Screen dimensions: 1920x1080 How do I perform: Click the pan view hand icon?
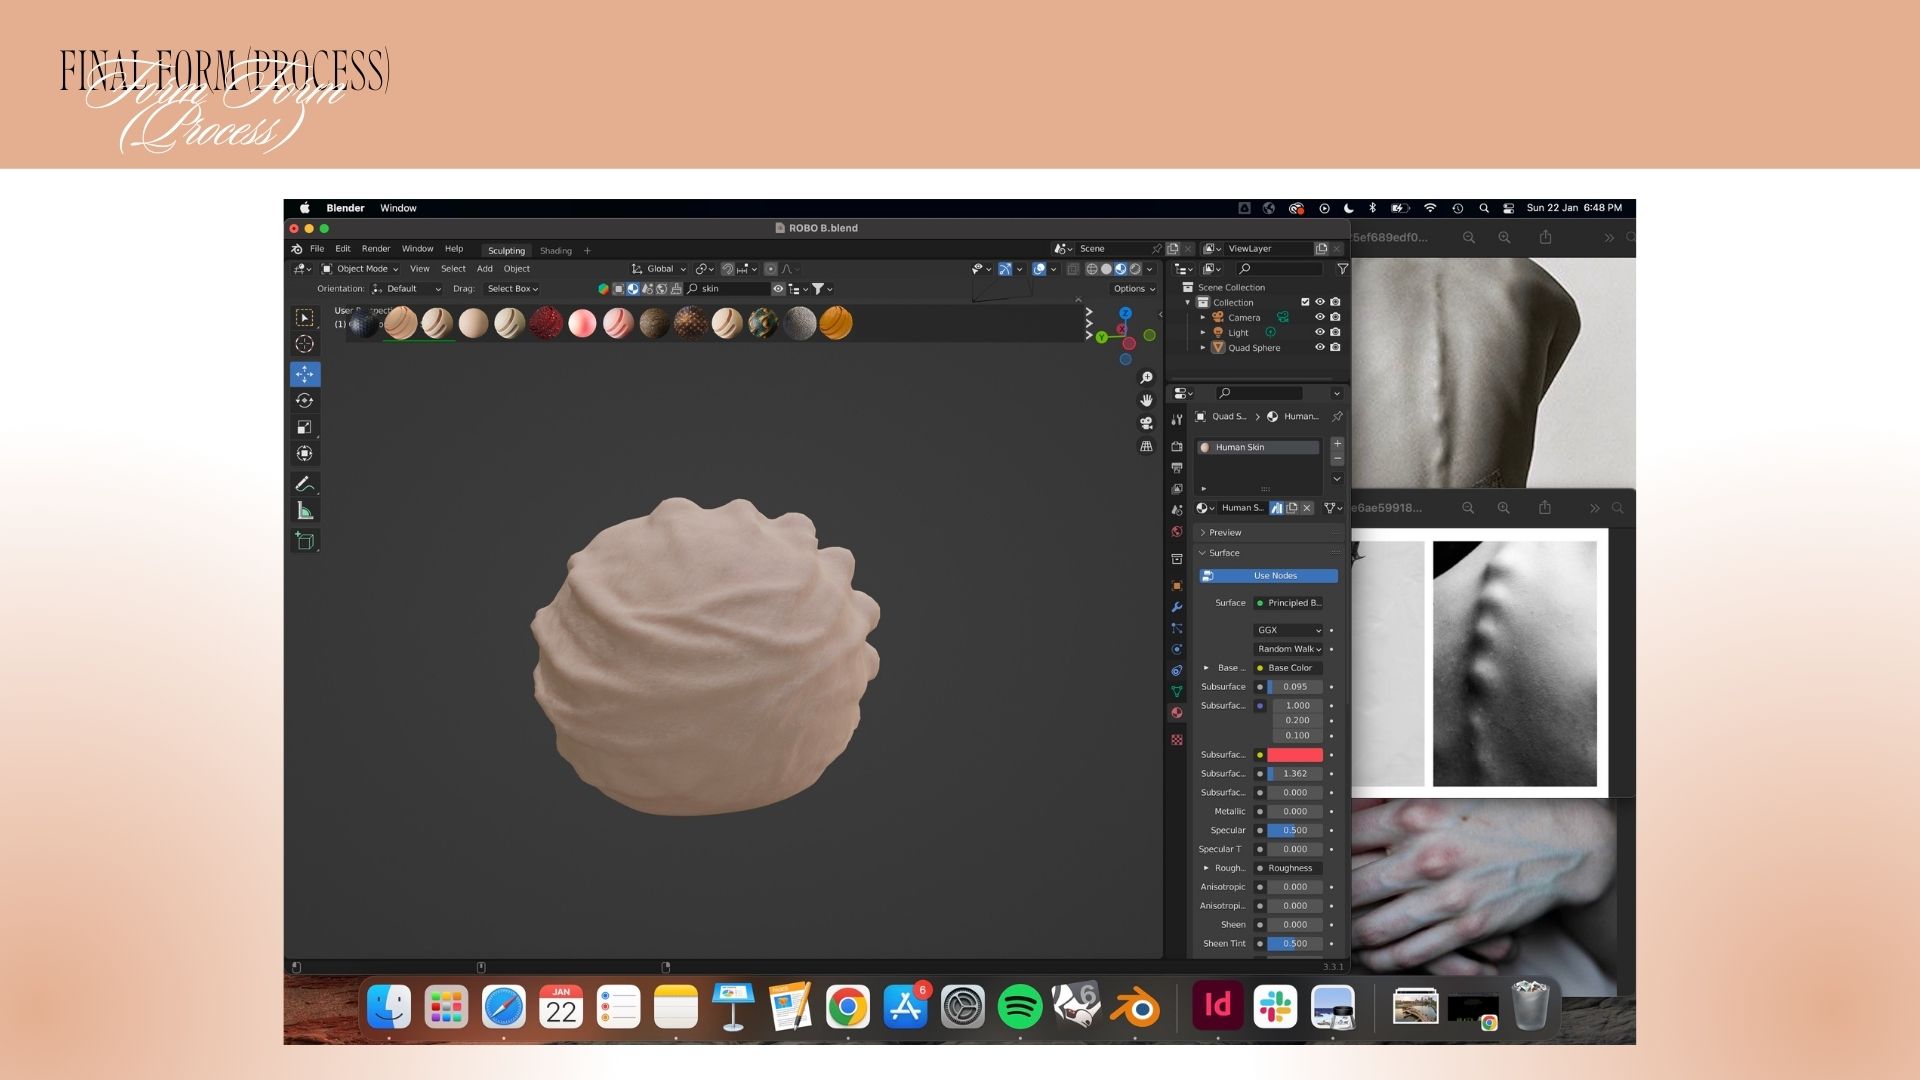click(1146, 400)
